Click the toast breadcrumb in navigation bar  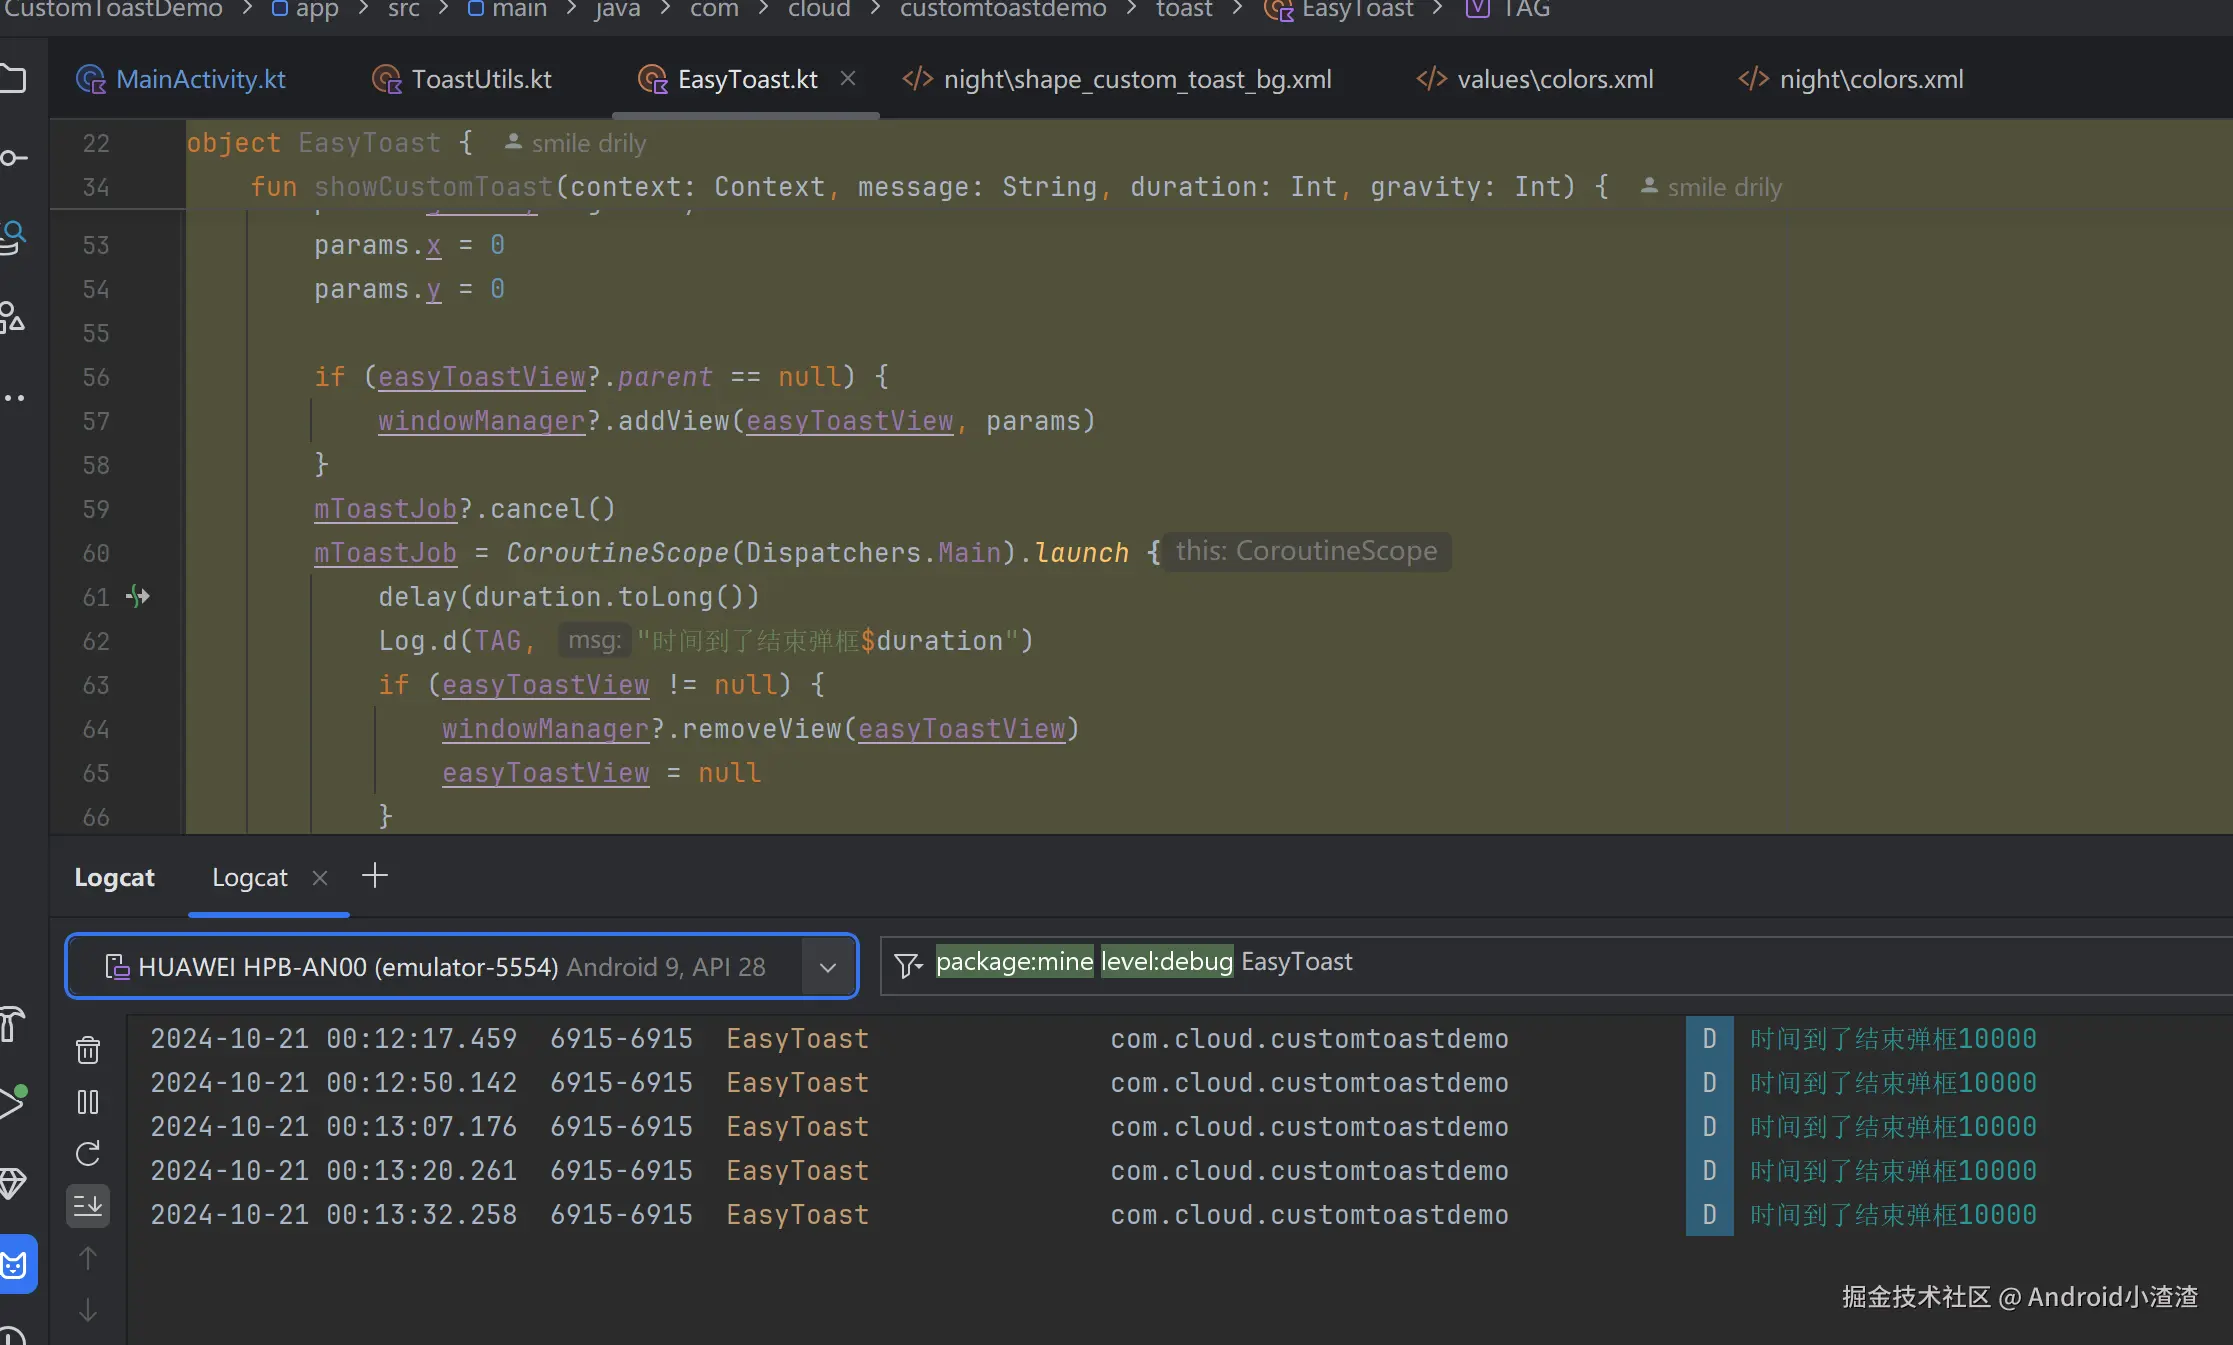click(1184, 9)
